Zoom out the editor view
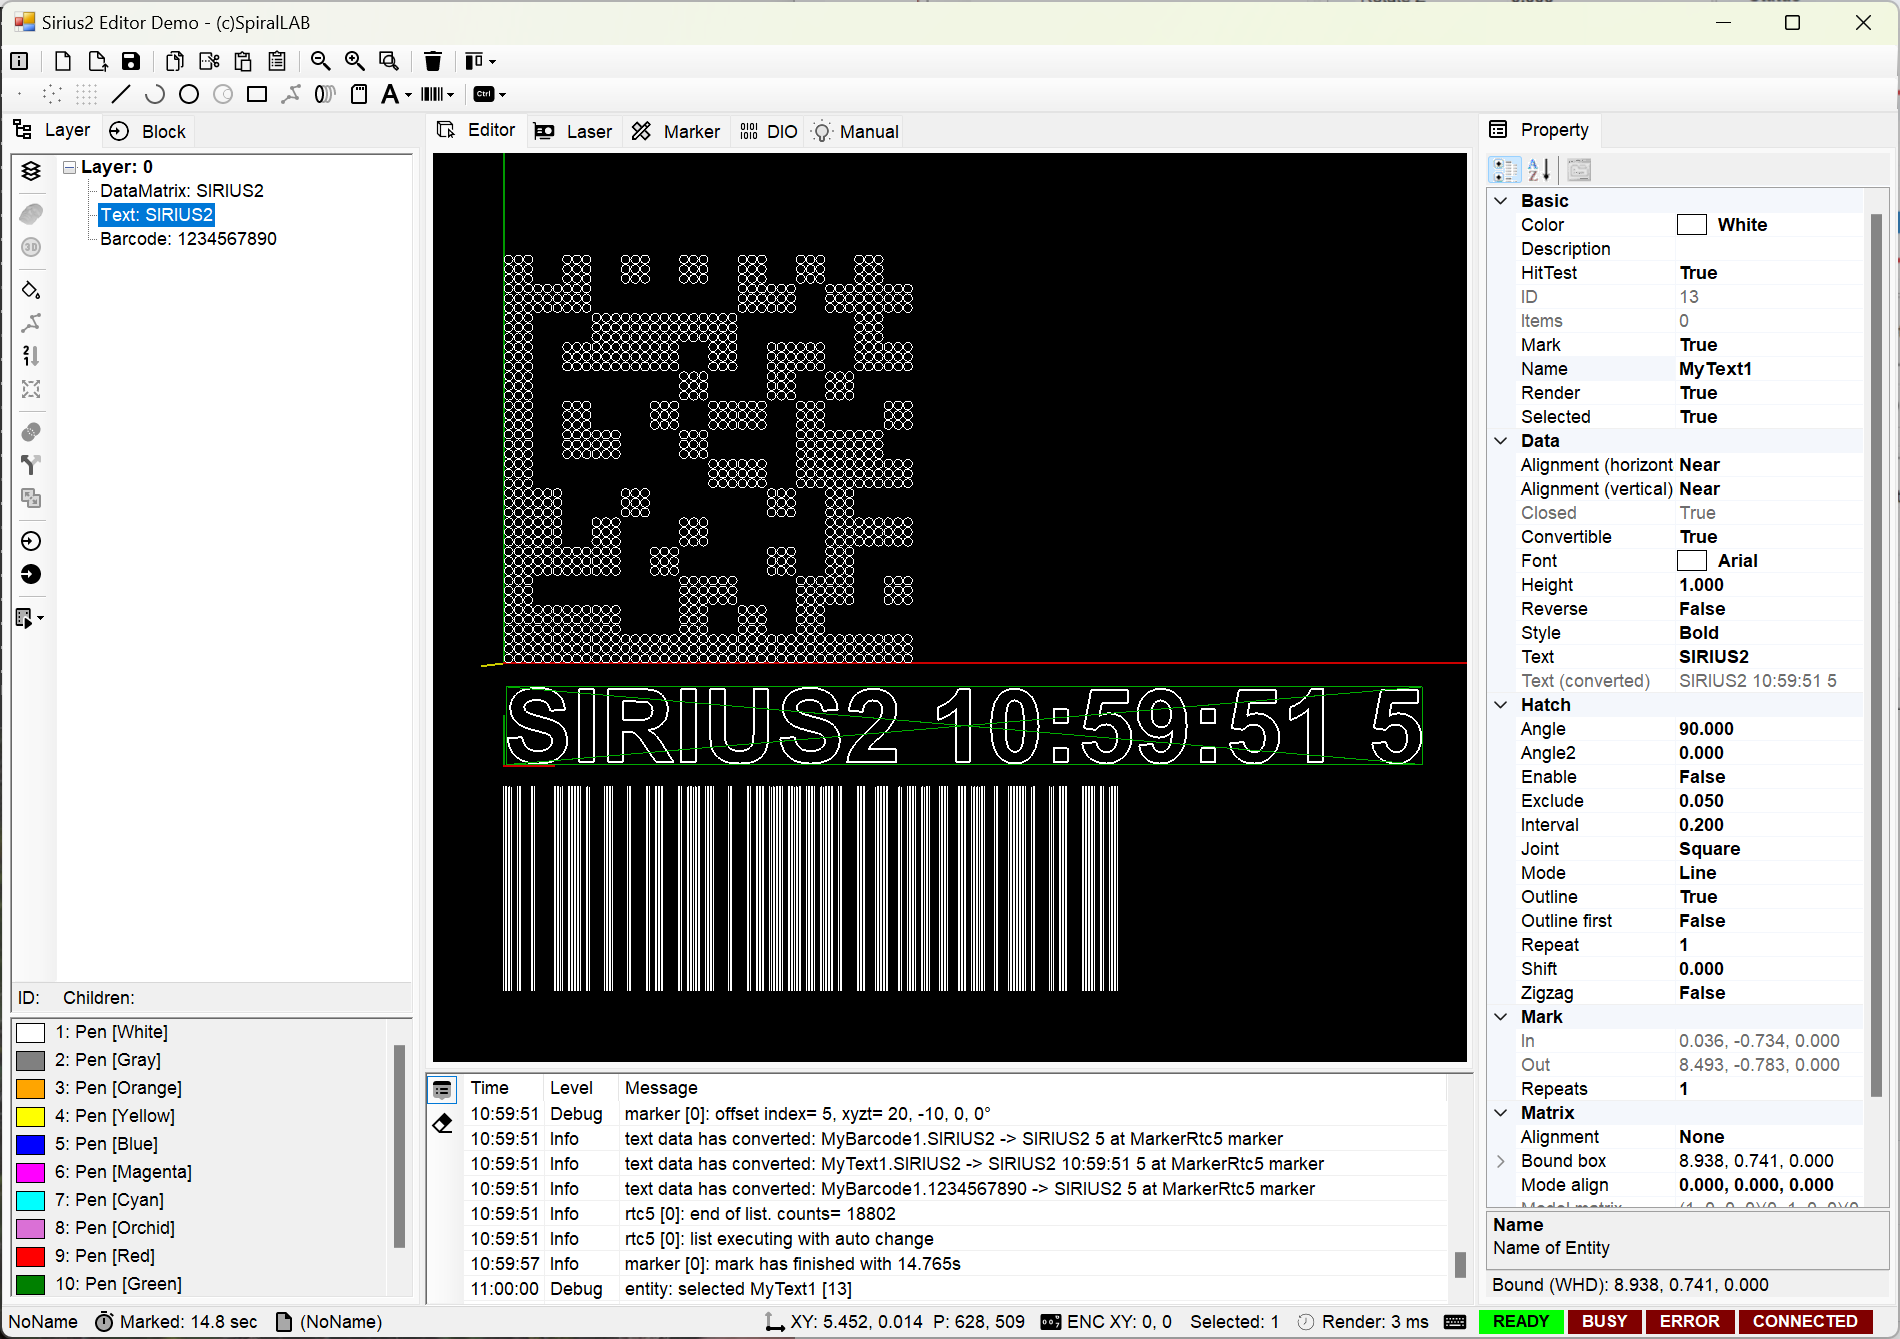 [x=321, y=61]
